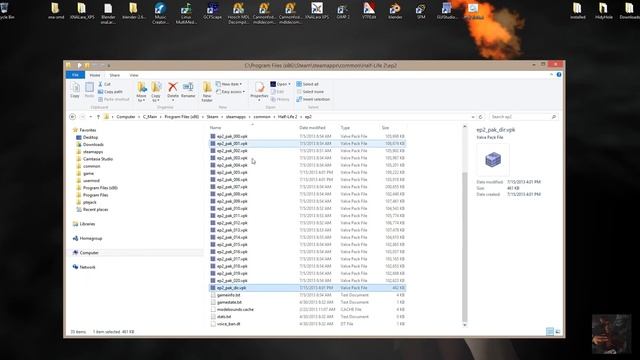
Task: Switch to details view icon in status bar
Action: click(x=550, y=331)
